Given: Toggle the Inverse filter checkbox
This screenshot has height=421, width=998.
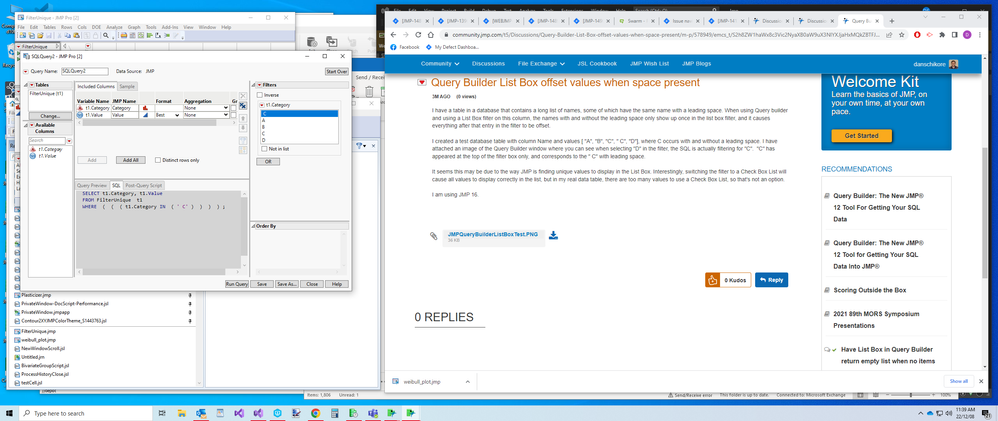Looking at the screenshot, I should click(x=260, y=95).
